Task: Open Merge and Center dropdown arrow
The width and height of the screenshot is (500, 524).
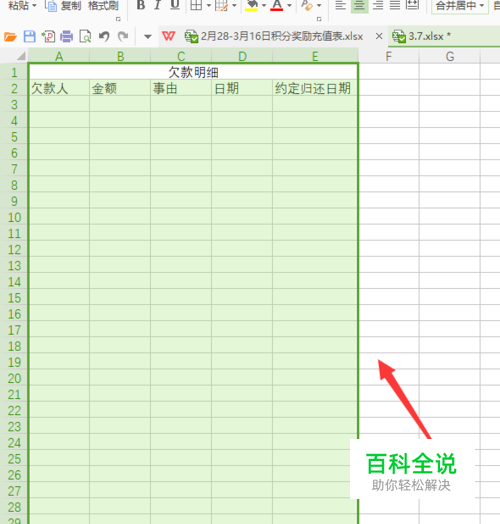Action: click(482, 6)
